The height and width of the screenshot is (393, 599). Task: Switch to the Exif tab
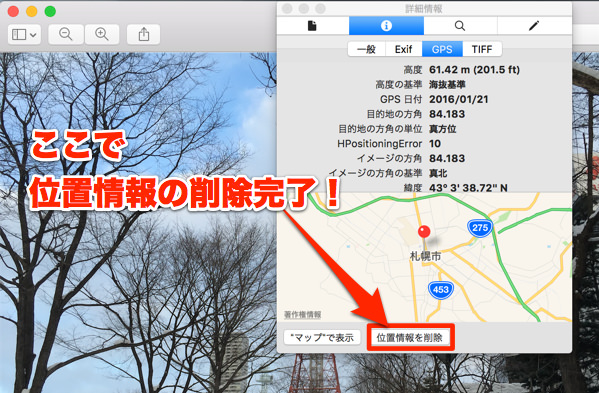coord(403,49)
